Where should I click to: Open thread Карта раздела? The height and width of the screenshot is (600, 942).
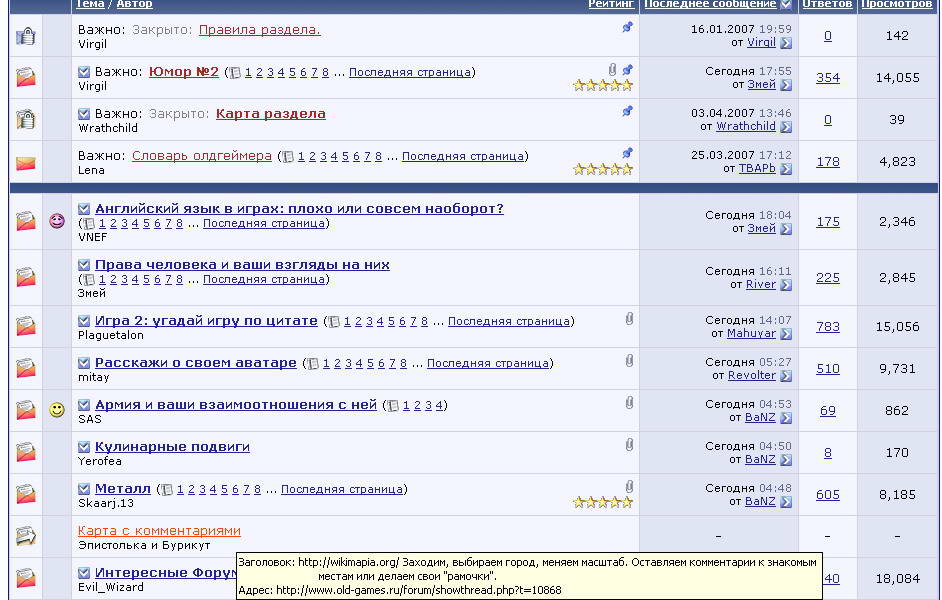pyautogui.click(x=271, y=114)
